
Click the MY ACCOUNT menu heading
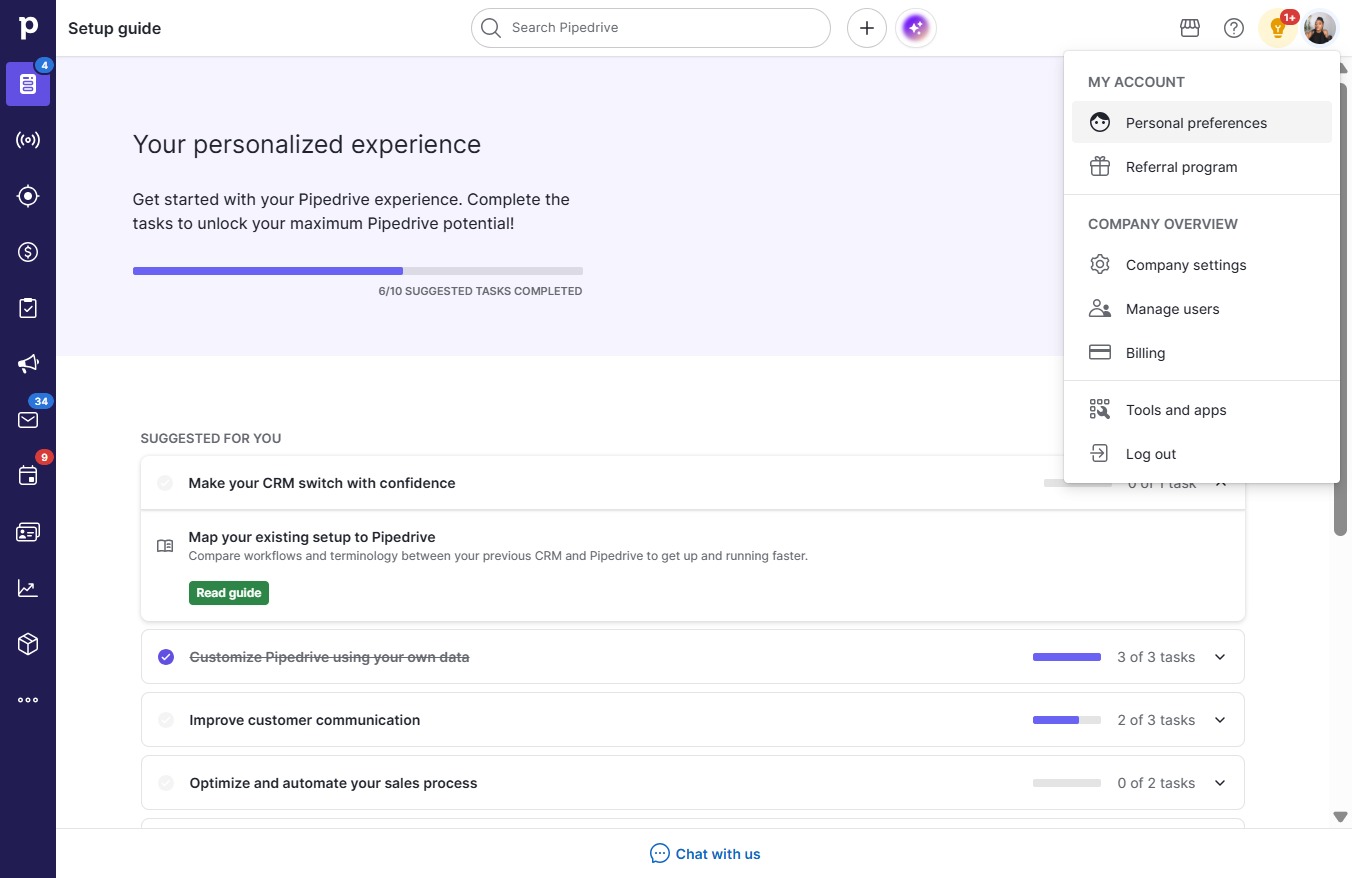coord(1136,82)
